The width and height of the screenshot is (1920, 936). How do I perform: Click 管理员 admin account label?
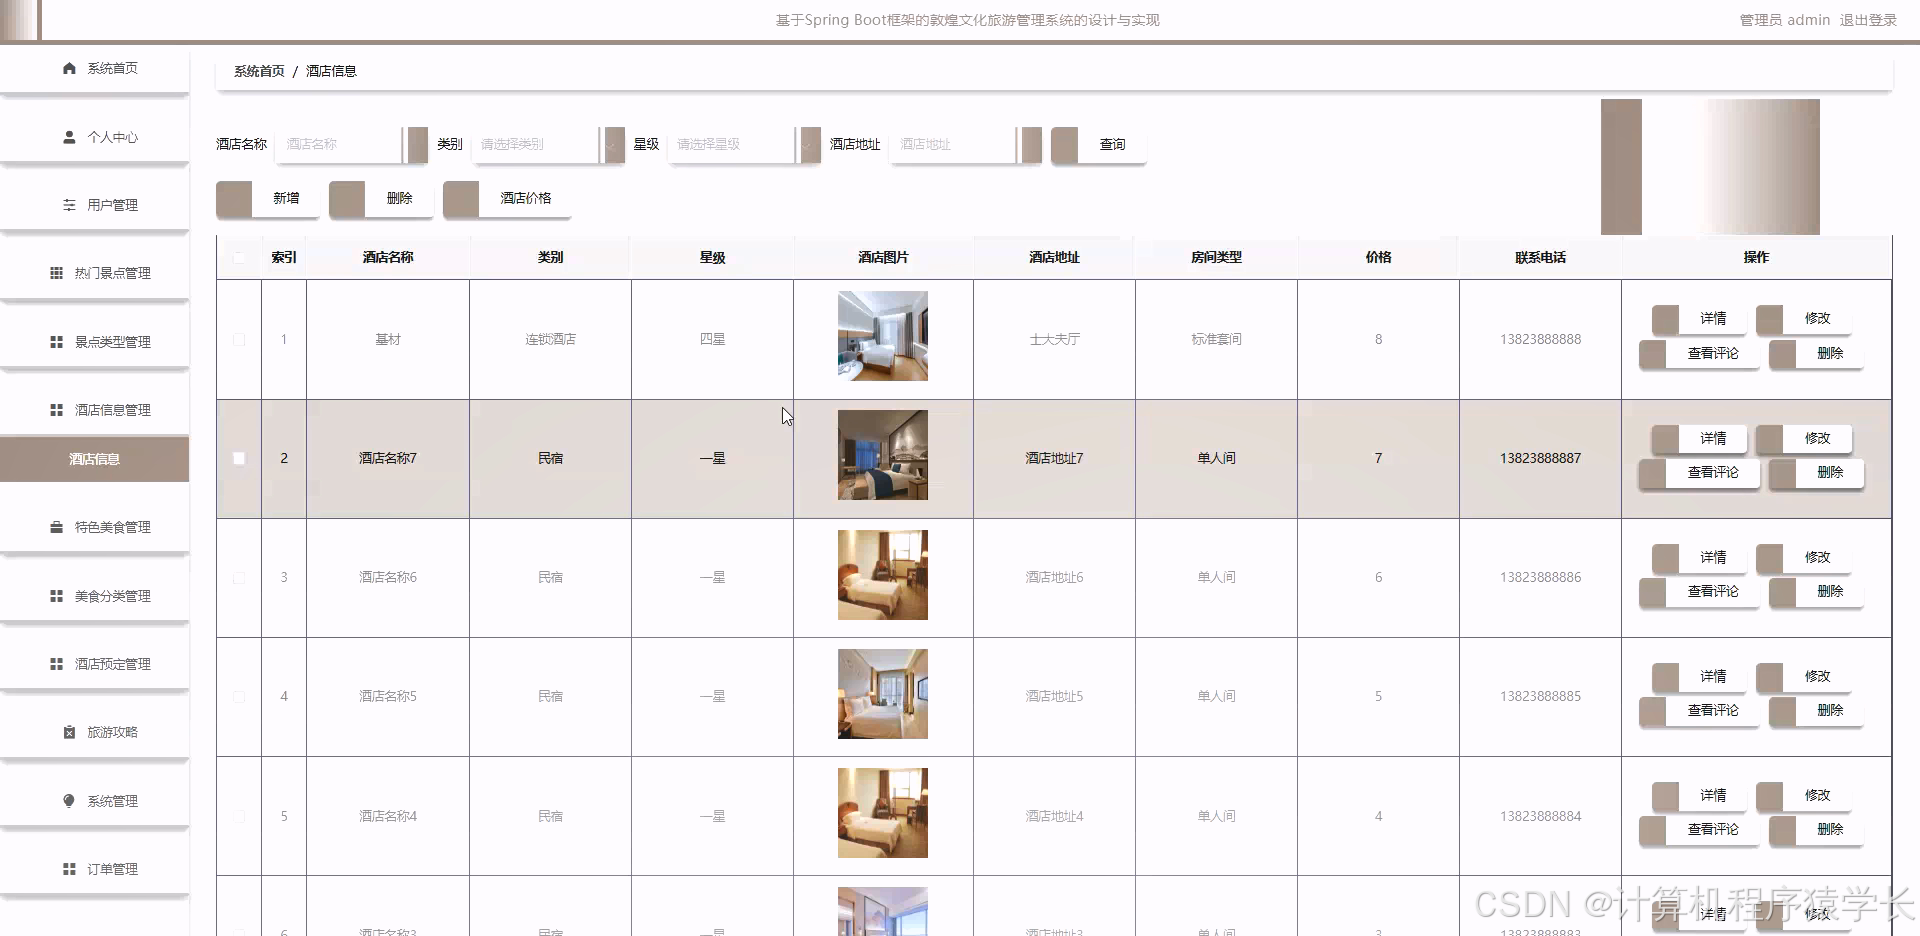coord(1784,20)
